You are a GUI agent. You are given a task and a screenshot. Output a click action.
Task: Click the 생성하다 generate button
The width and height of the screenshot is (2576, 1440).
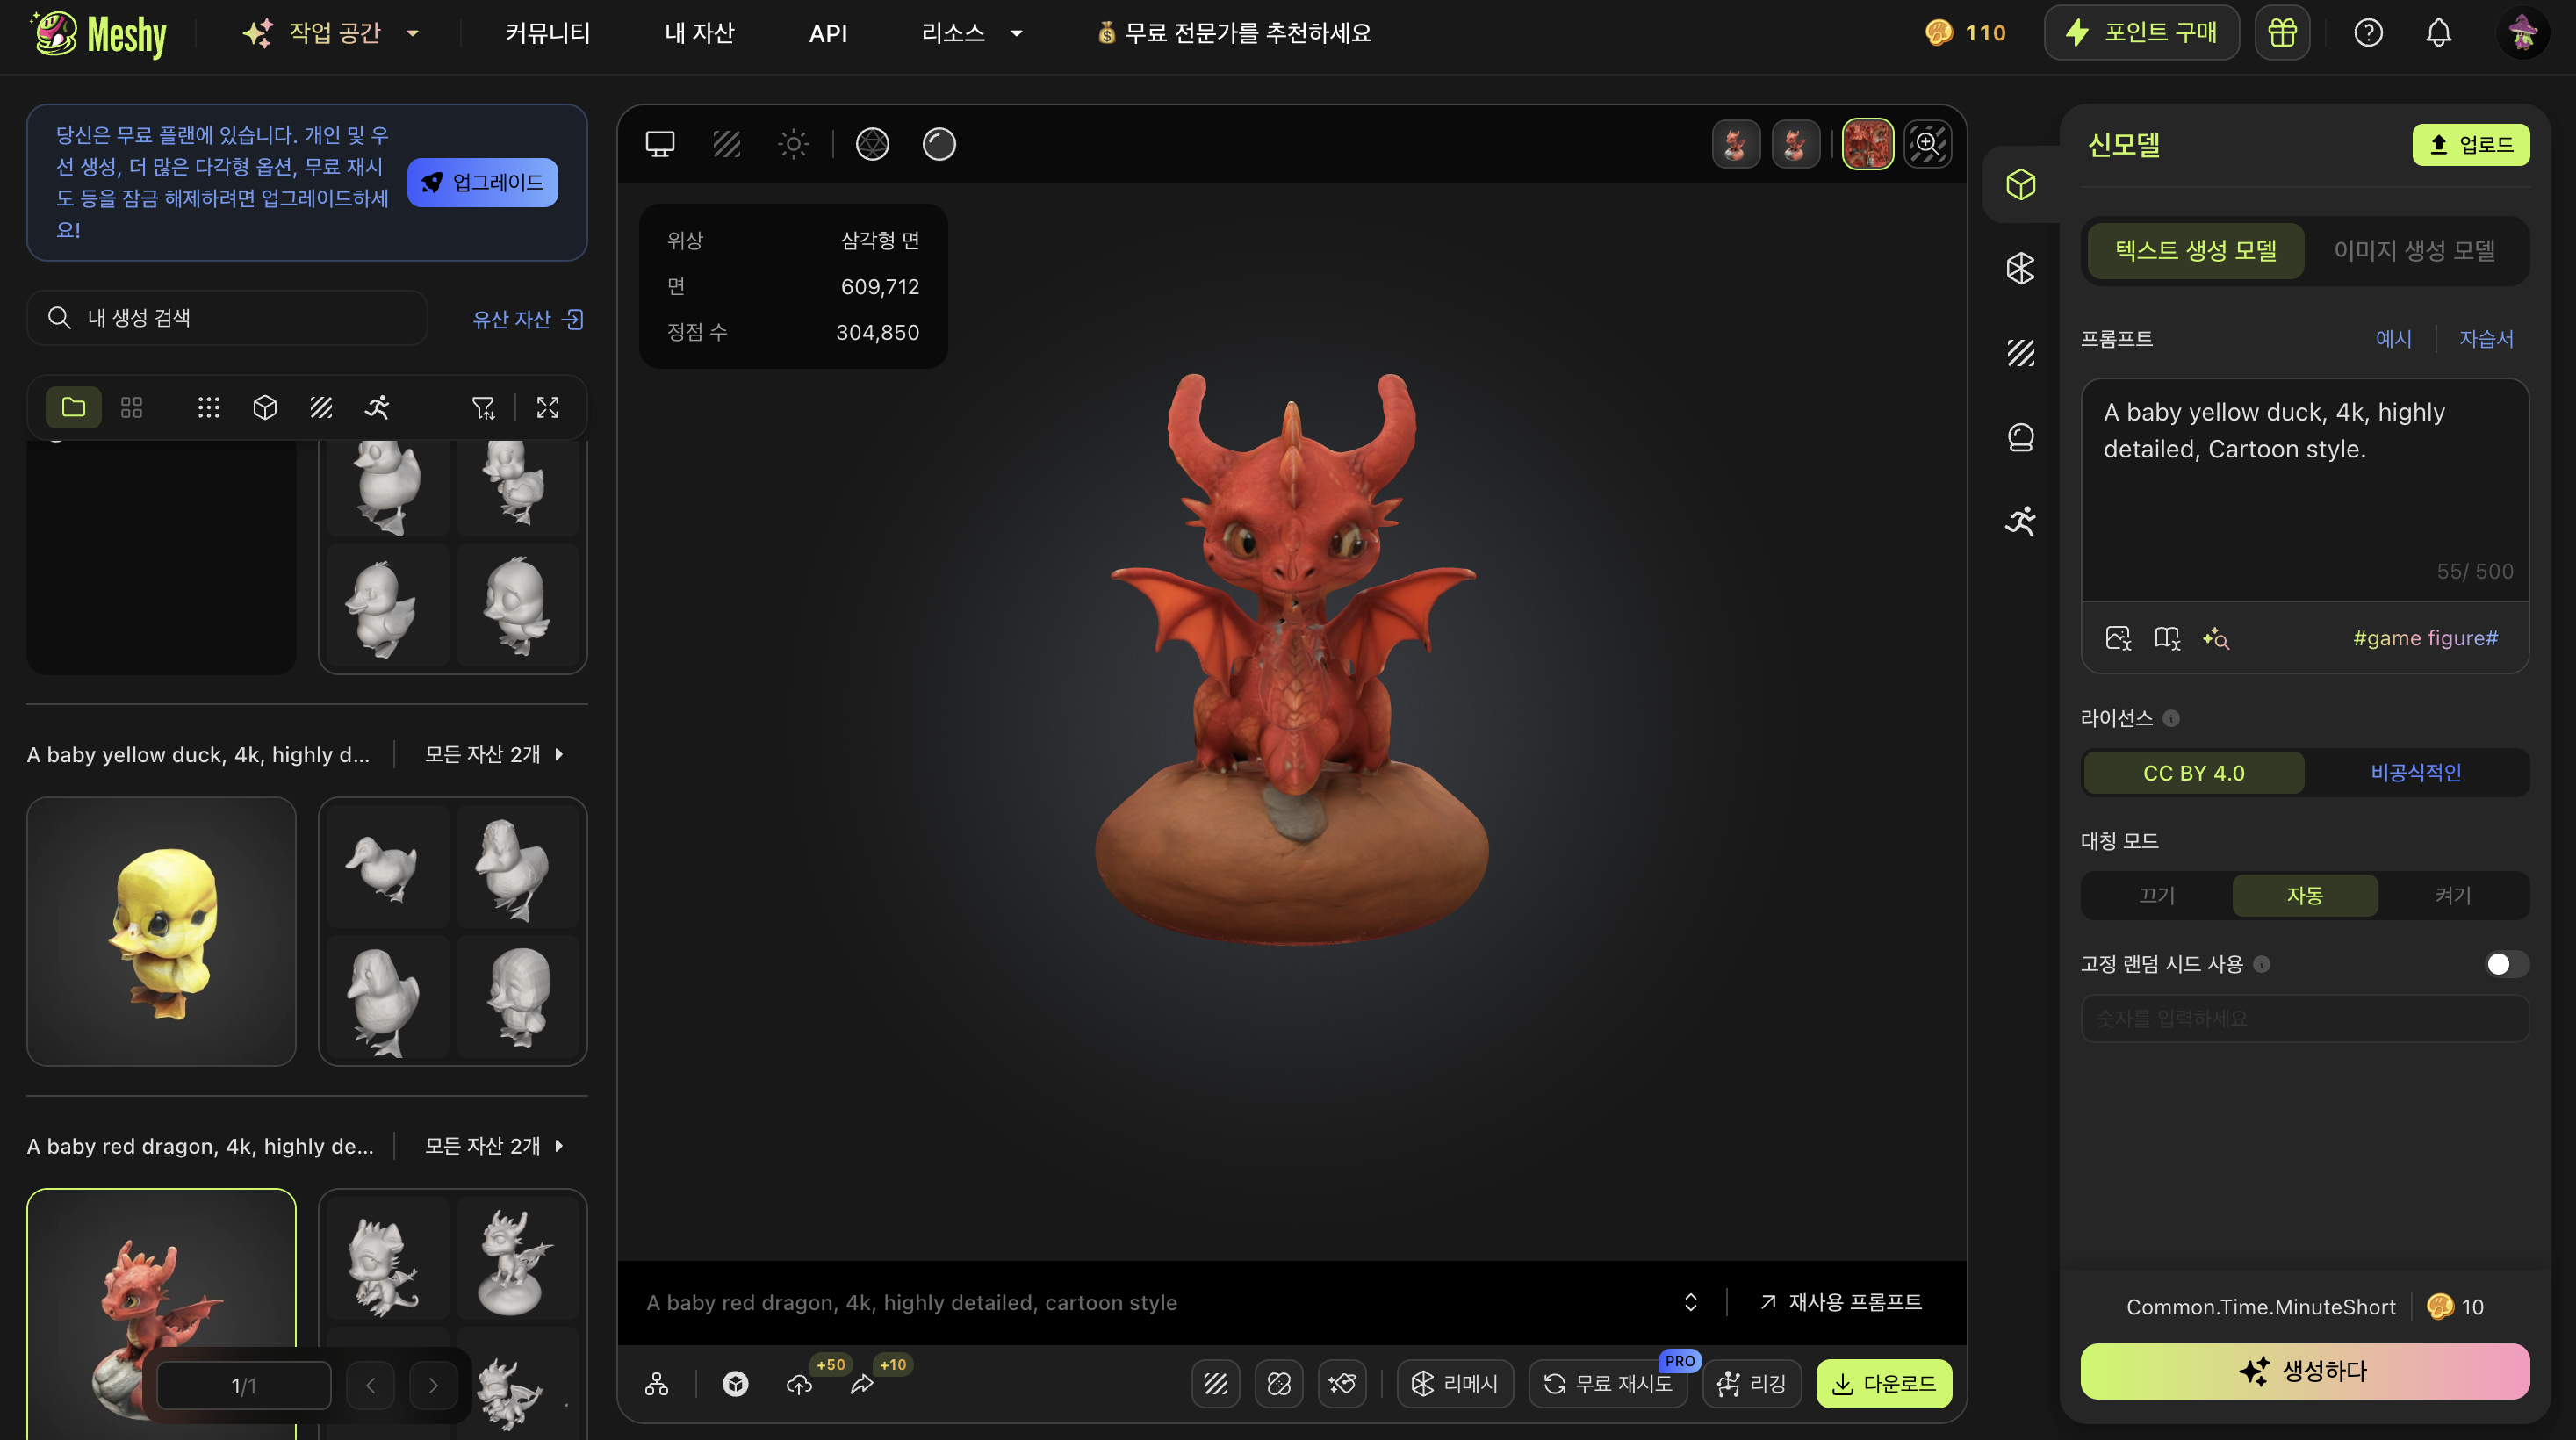(2305, 1371)
